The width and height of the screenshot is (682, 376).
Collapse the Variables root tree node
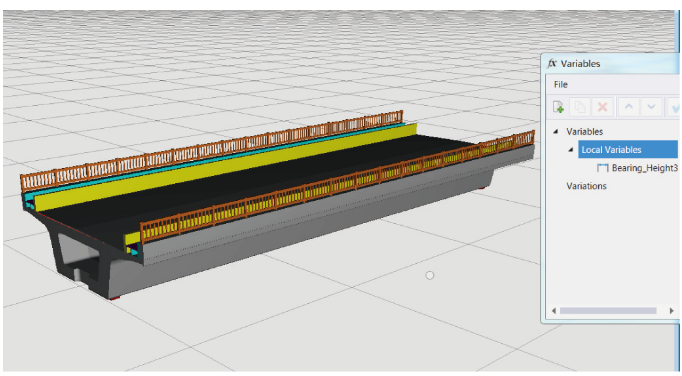pyautogui.click(x=555, y=131)
